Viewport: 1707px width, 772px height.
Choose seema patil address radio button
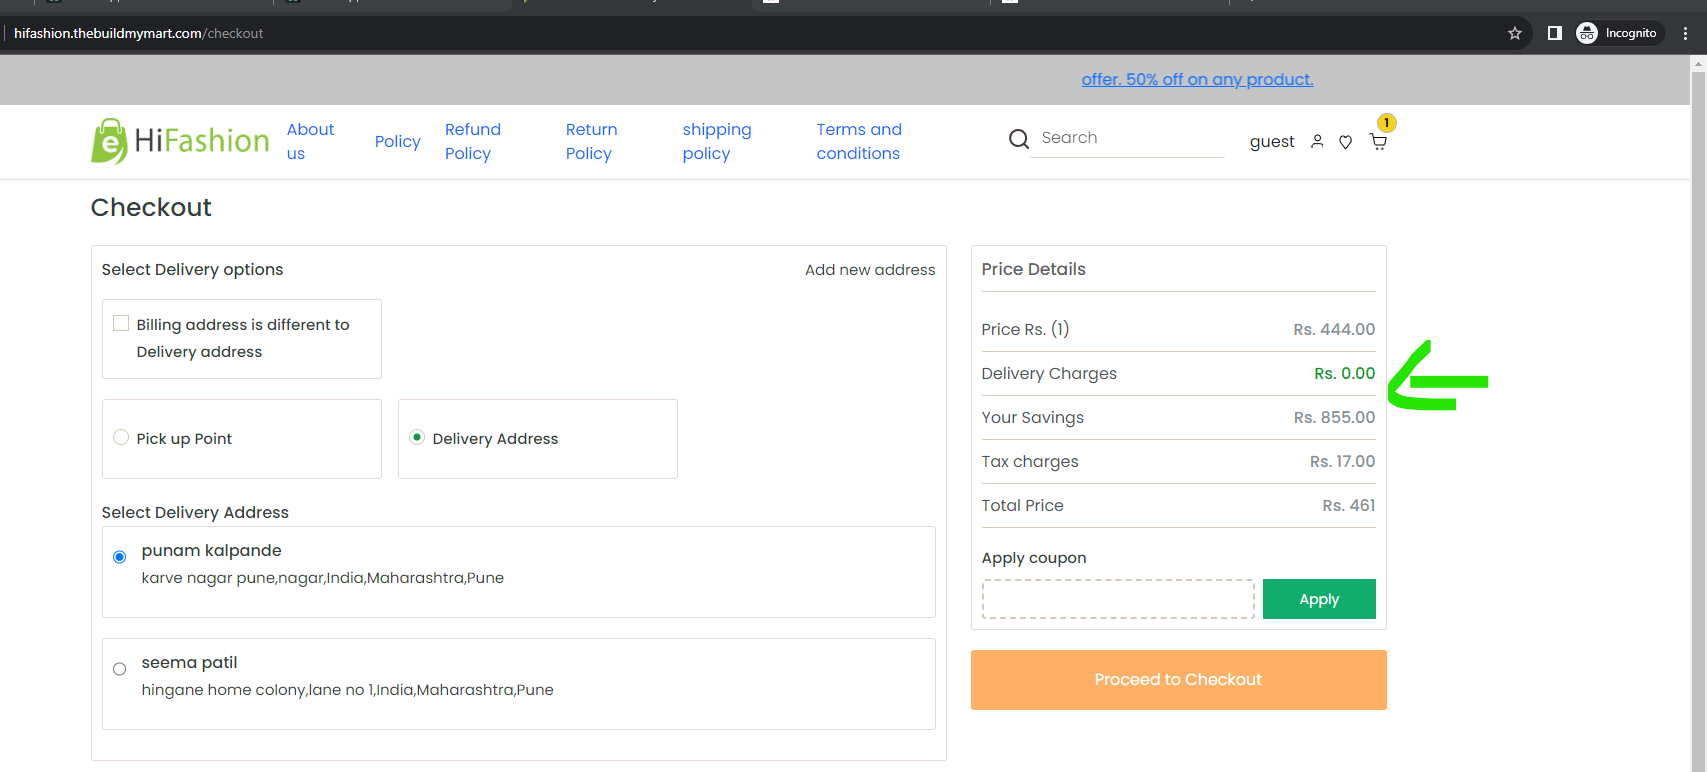coord(119,669)
